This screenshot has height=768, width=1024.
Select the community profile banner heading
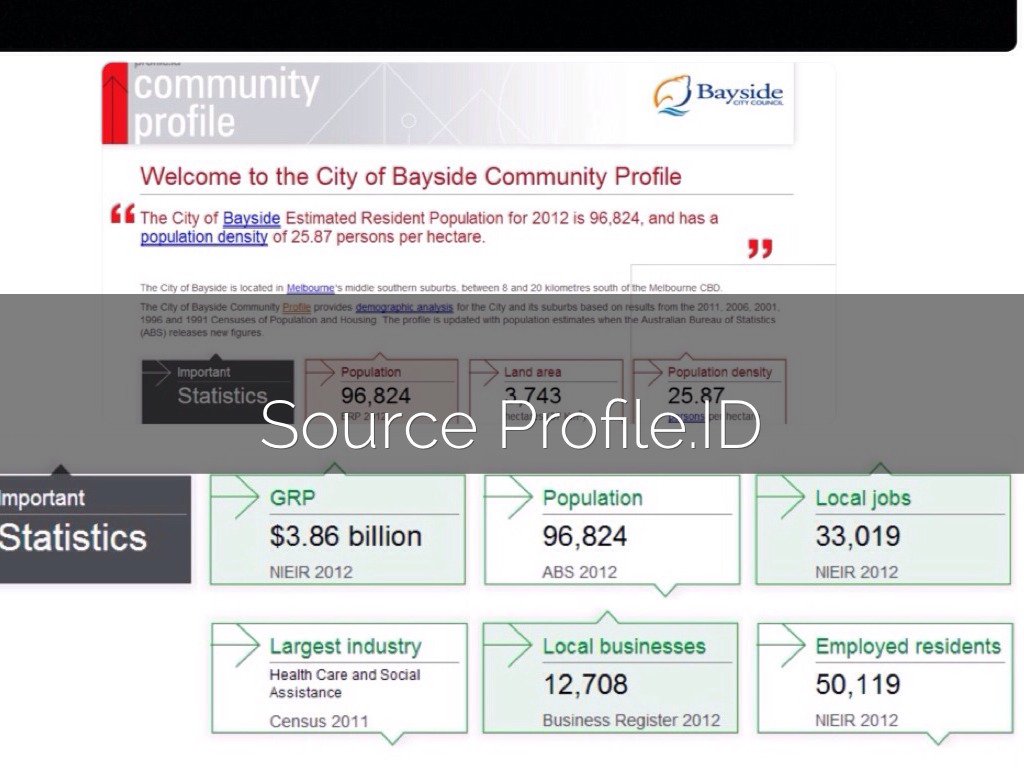pos(226,103)
